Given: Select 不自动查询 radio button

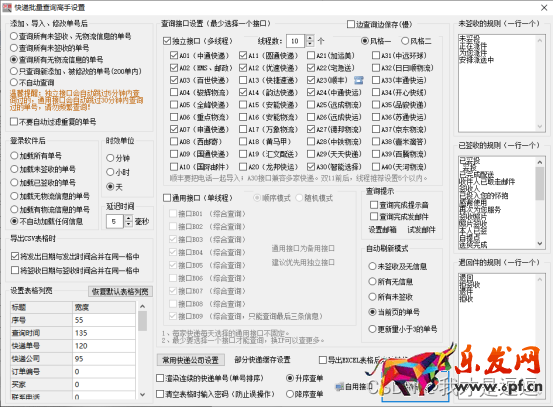Looking at the screenshot, I should click(32, 83).
